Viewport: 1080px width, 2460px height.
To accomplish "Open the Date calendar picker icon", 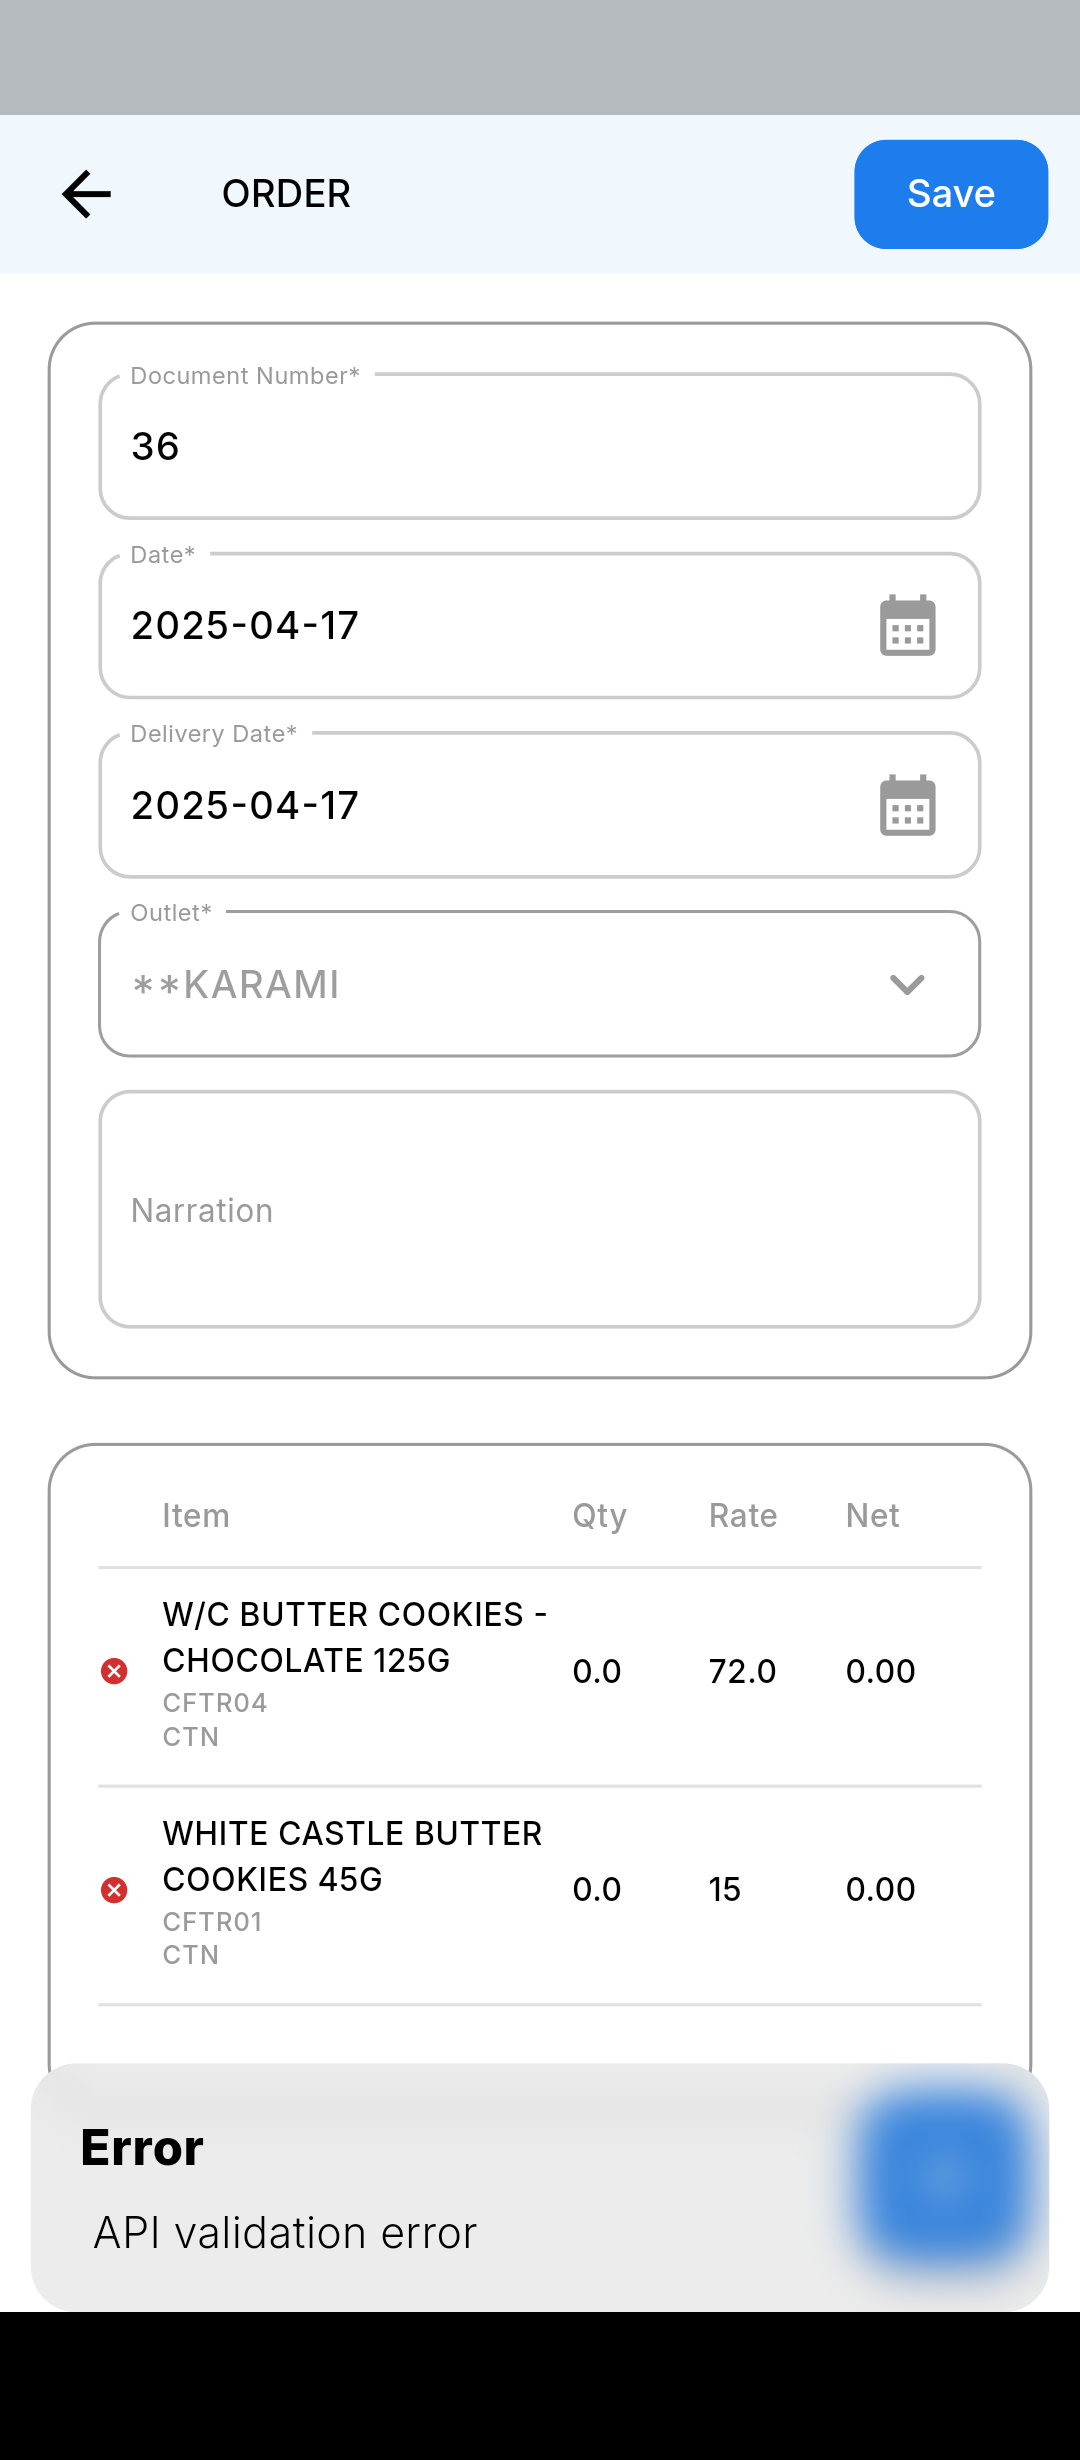I will [907, 626].
